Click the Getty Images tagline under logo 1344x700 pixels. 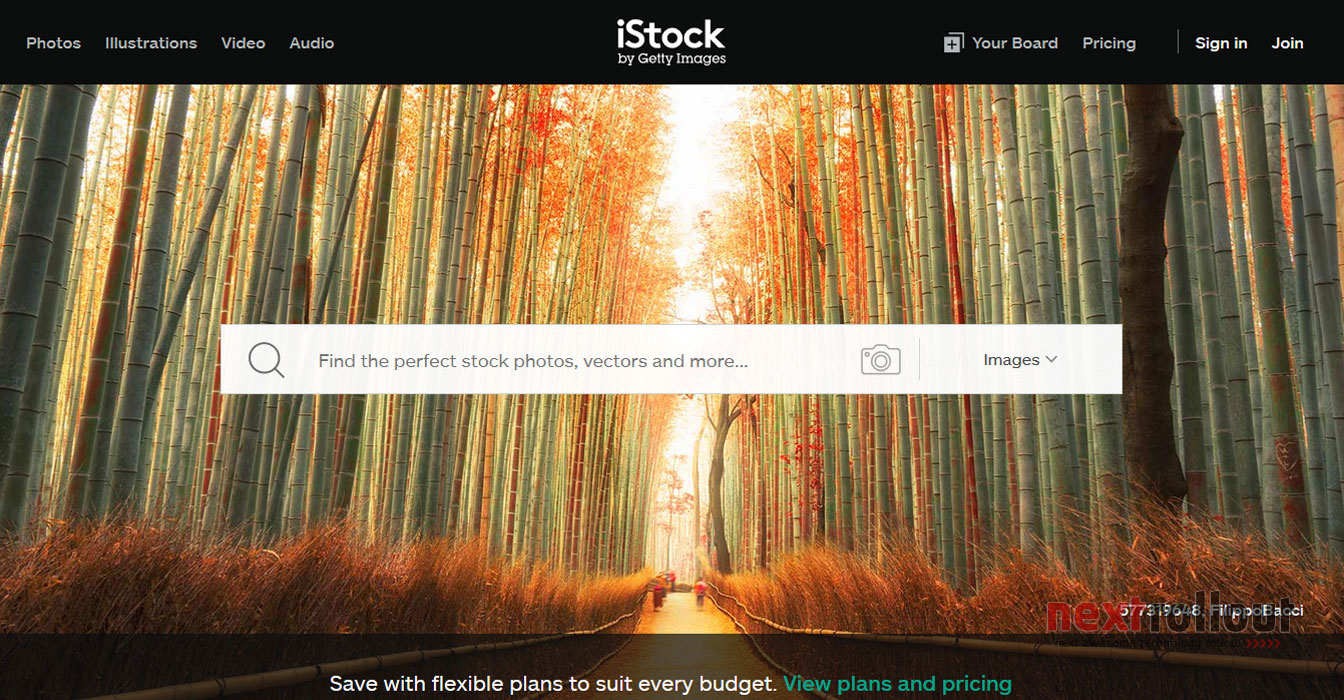click(672, 59)
